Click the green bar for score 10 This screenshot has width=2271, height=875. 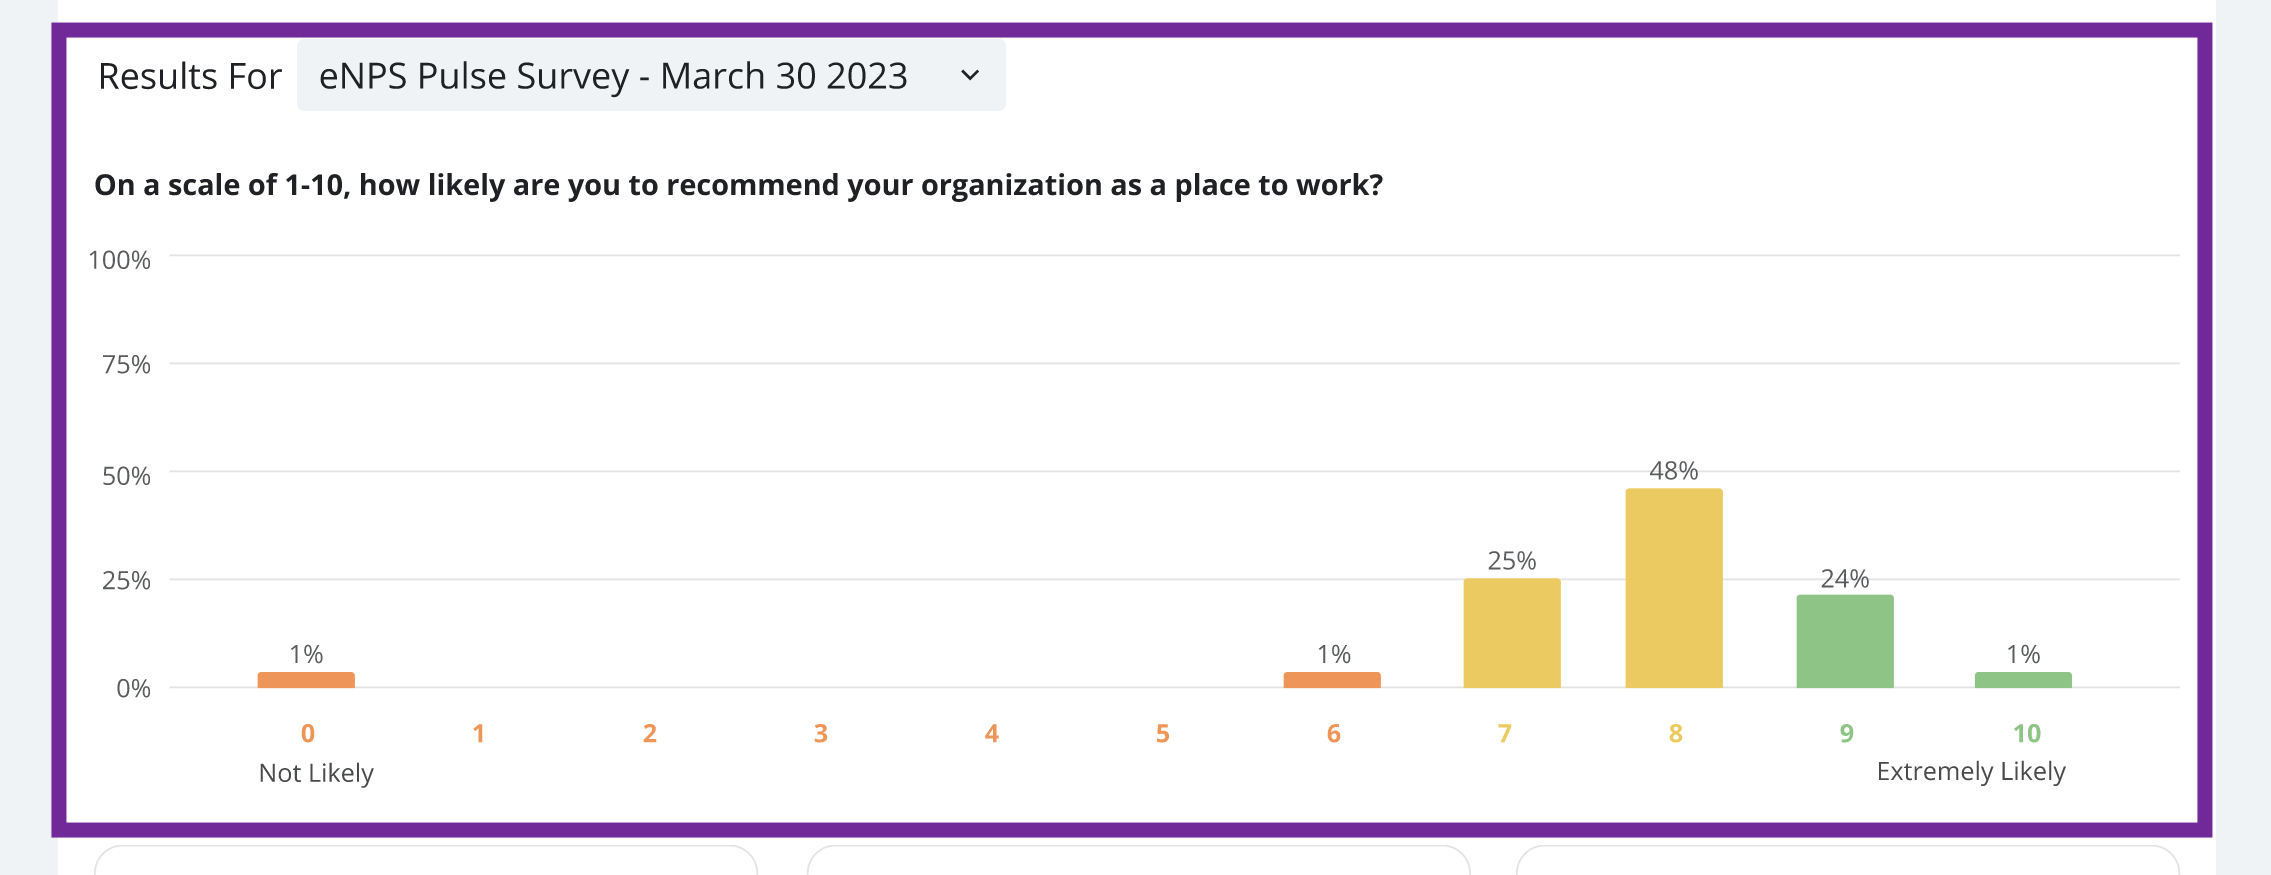pyautogui.click(x=2022, y=680)
